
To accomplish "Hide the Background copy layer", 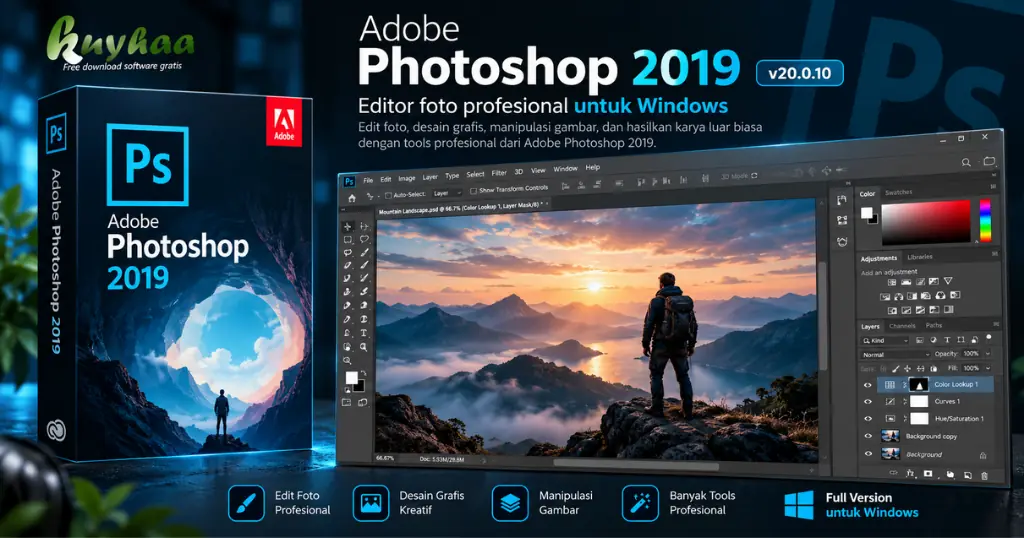I will [x=868, y=435].
